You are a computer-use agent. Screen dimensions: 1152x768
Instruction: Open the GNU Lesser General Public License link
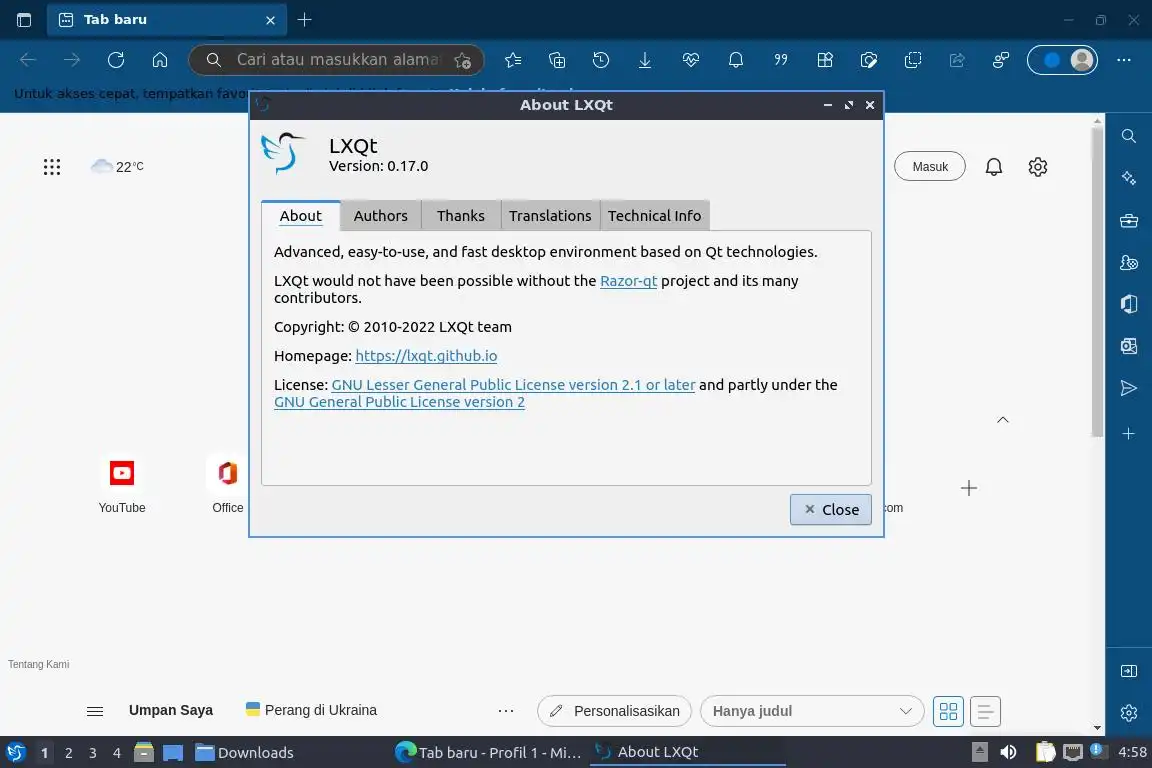[x=513, y=384]
